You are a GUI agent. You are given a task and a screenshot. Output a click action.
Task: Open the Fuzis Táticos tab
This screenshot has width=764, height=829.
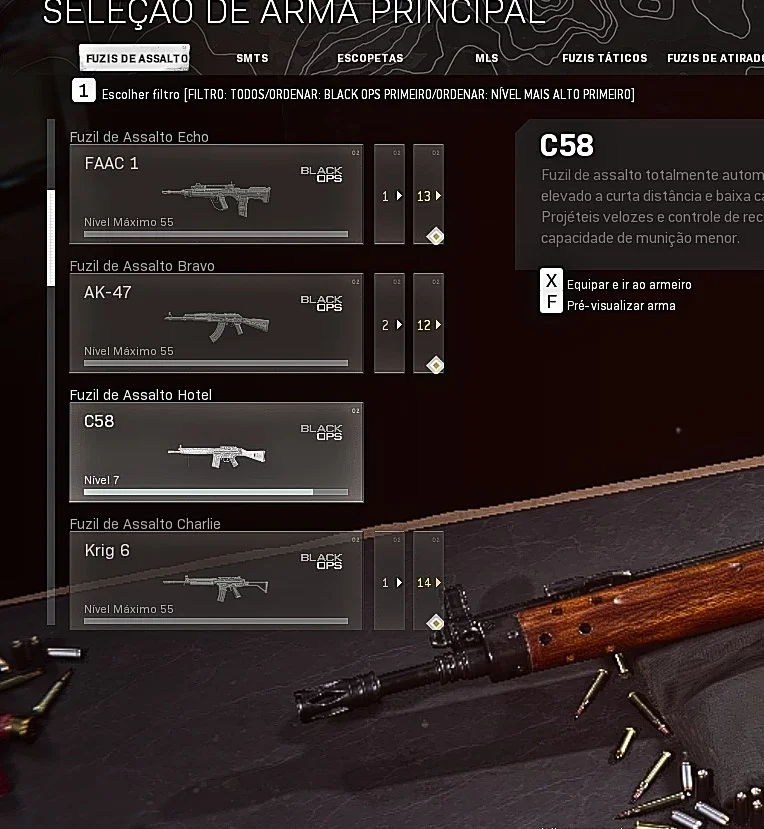604,58
